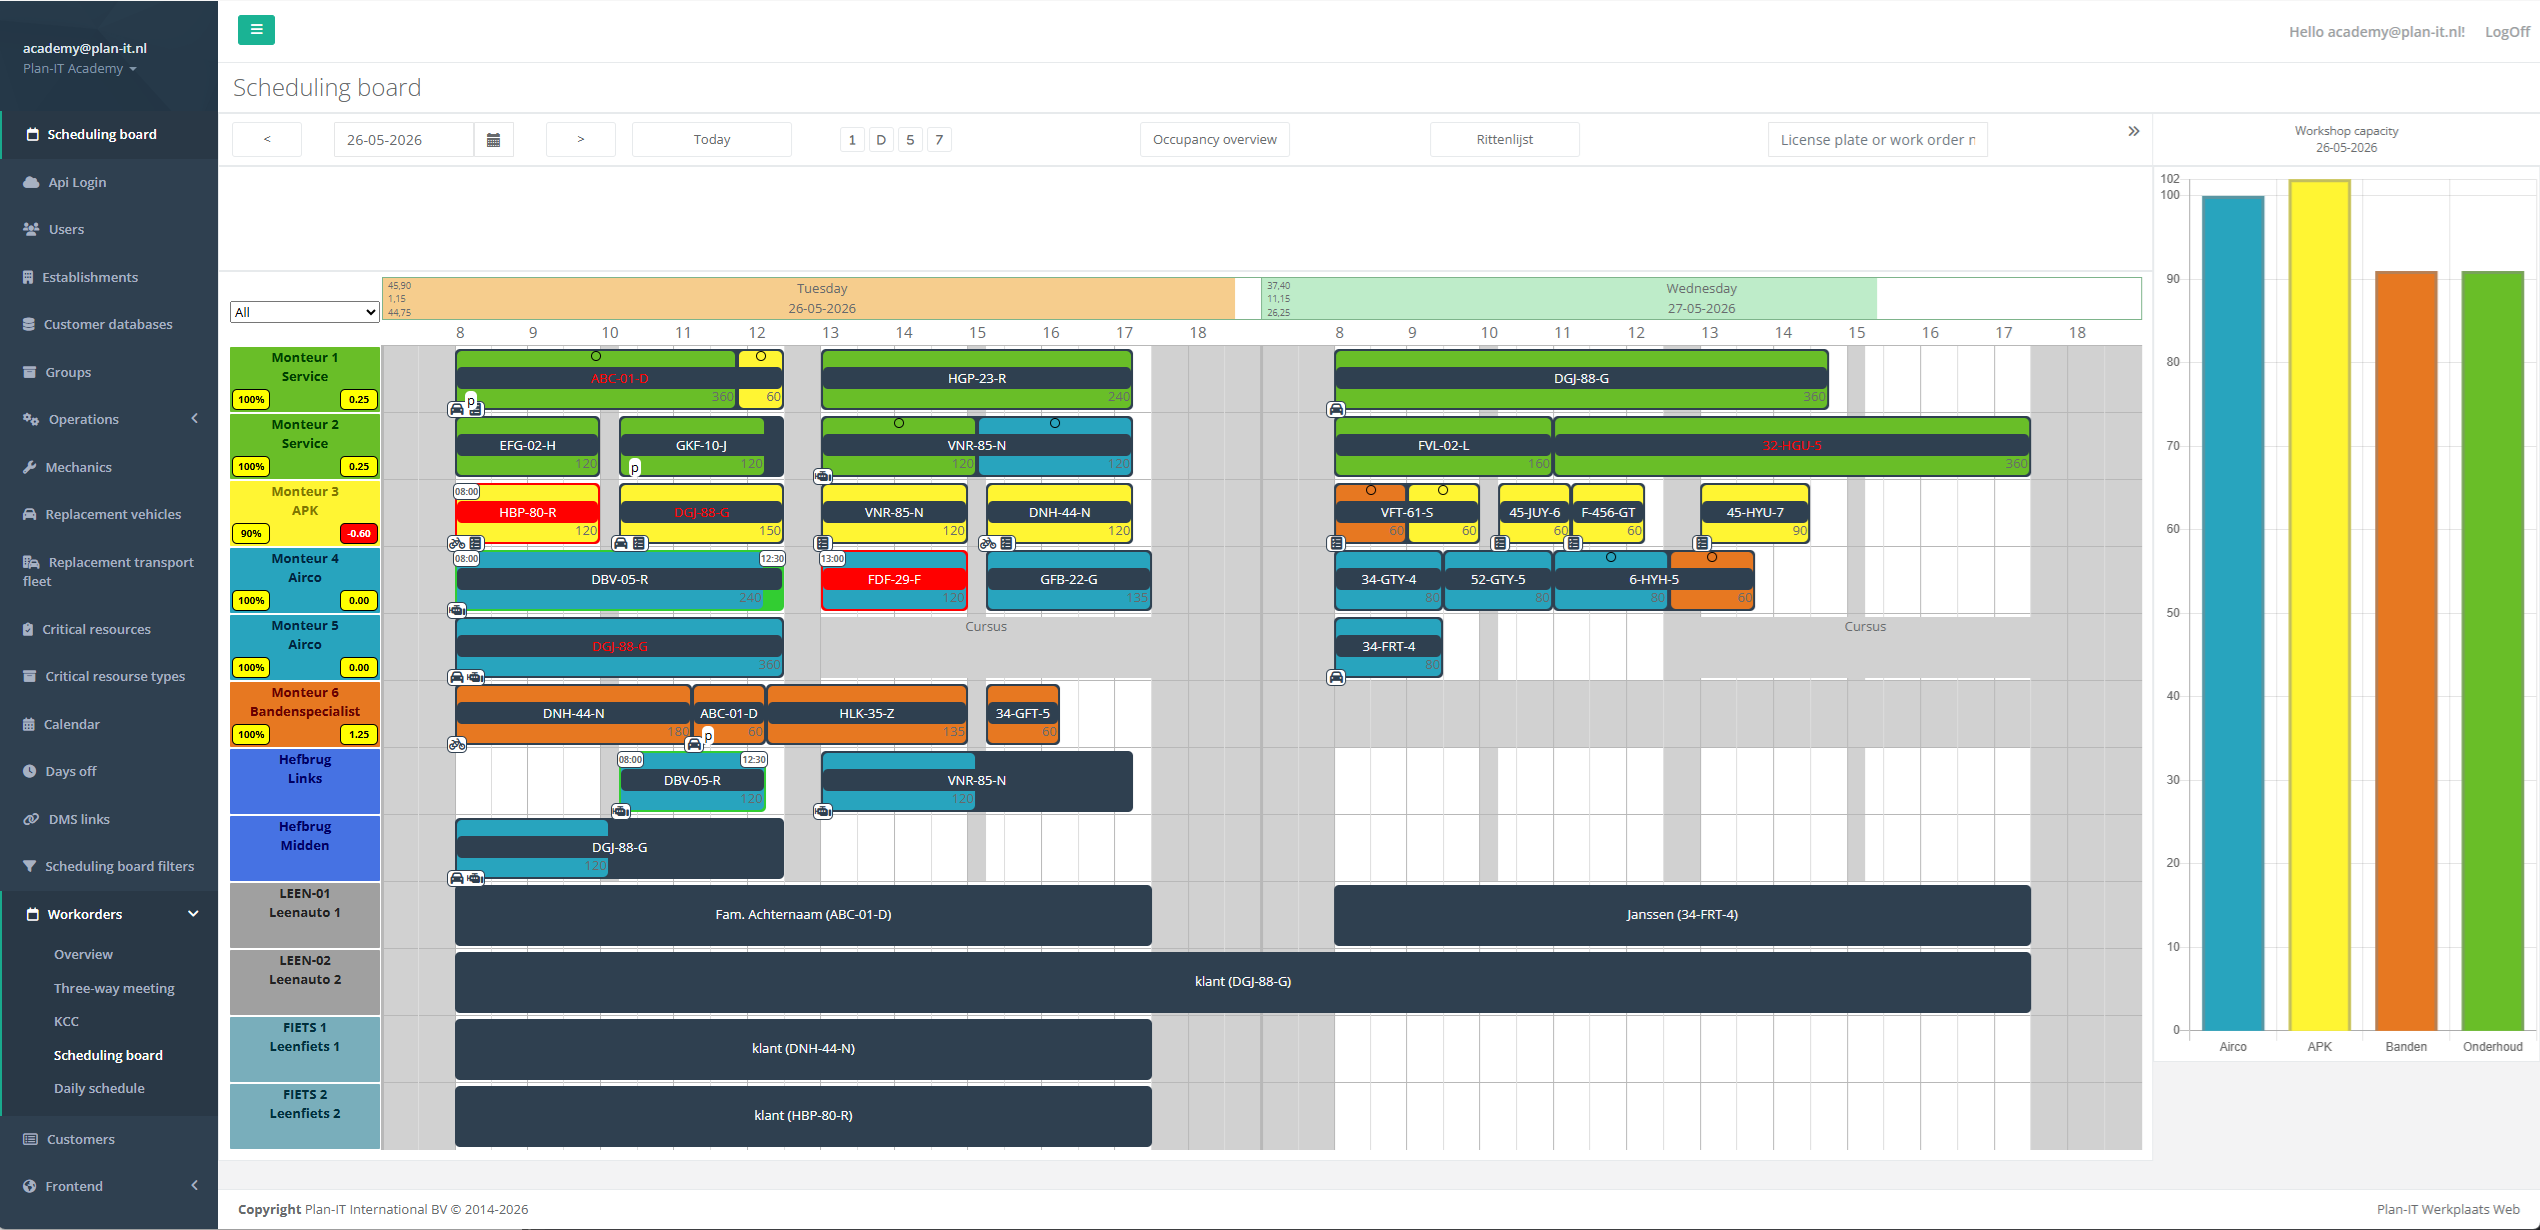Image resolution: width=2540 pixels, height=1230 pixels.
Task: Open Fam. Achternaam (ABC-01-D) loan car booking
Action: pos(803,915)
